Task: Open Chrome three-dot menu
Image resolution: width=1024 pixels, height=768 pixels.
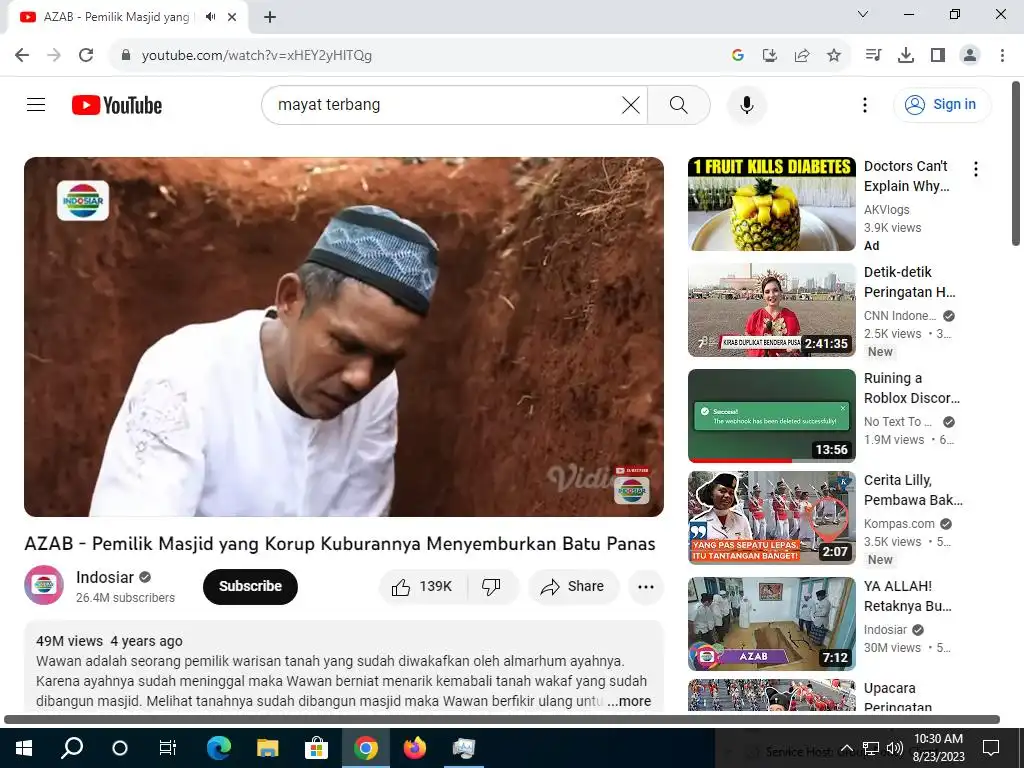Action: (1002, 55)
